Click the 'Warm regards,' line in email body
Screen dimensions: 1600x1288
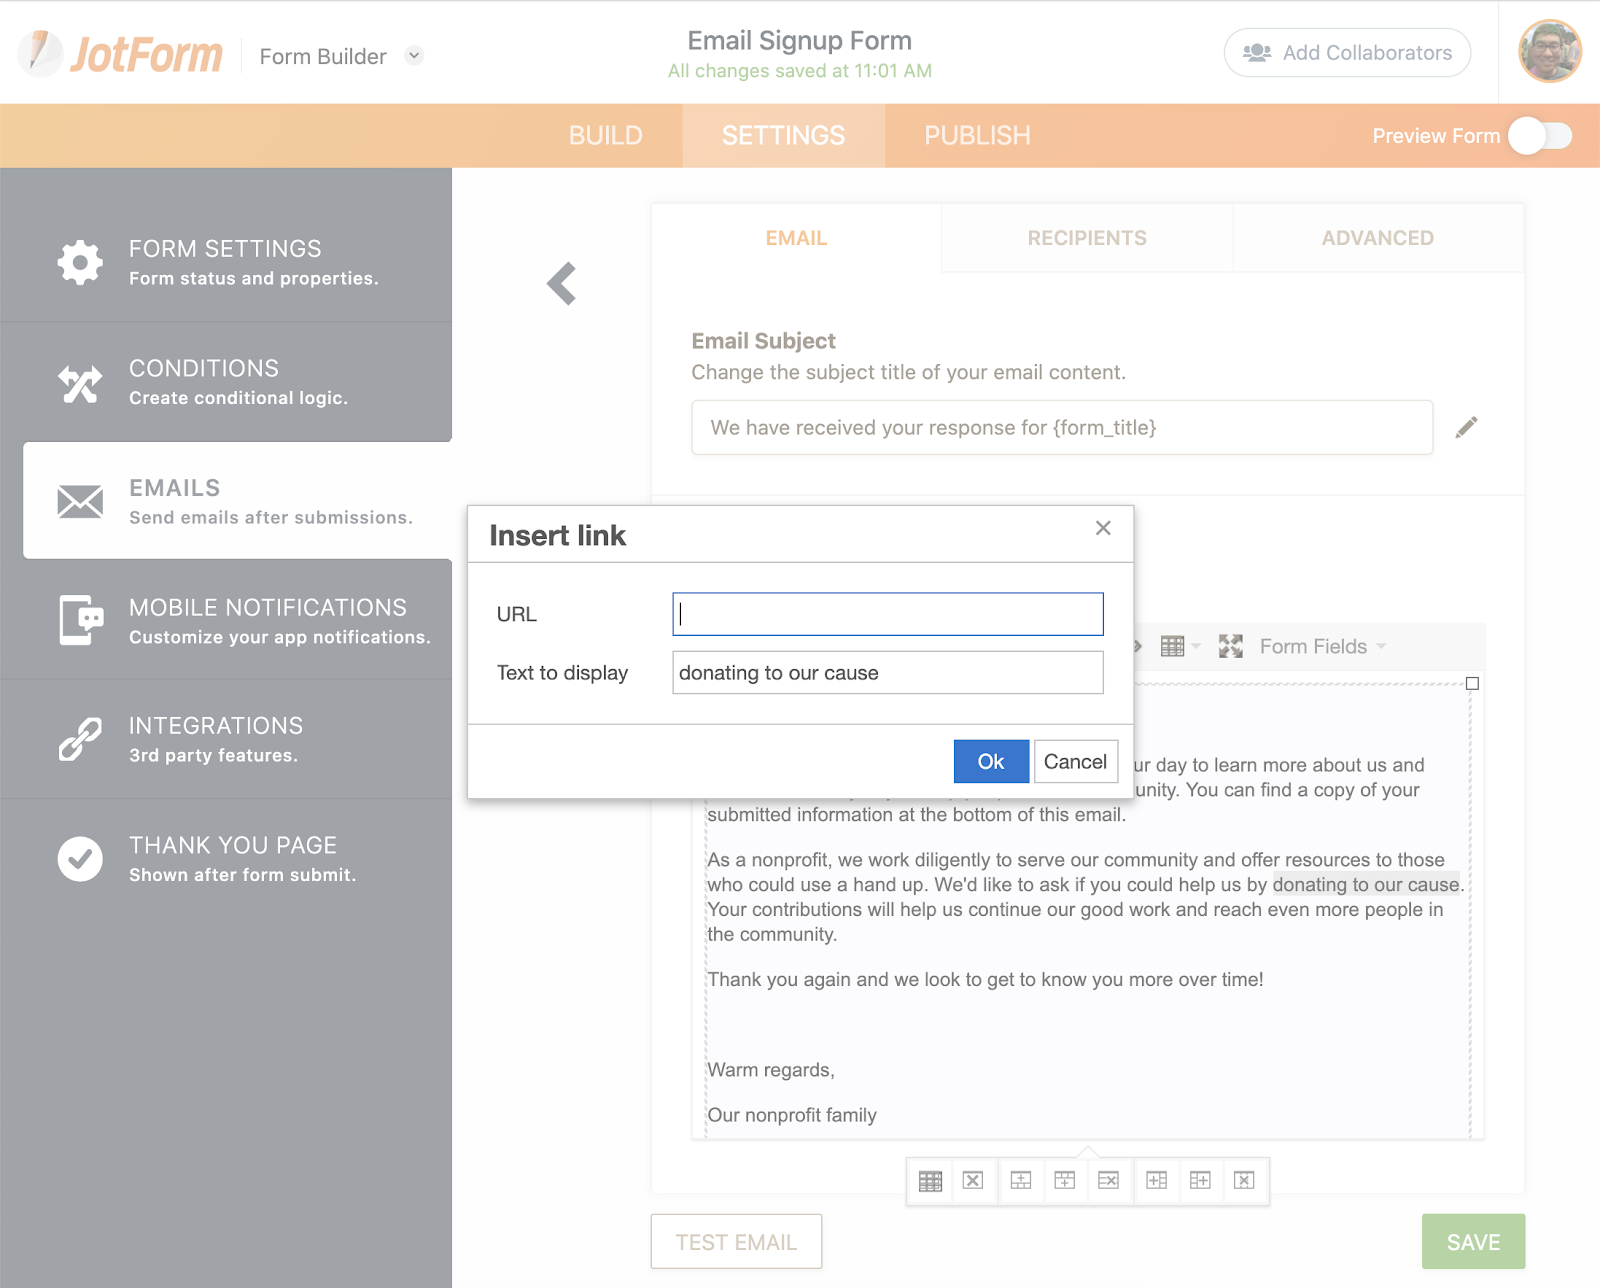click(771, 1070)
